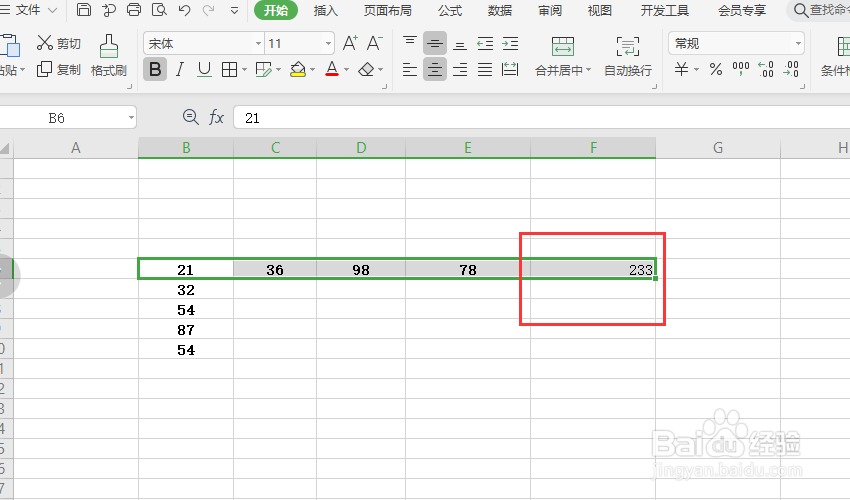Viewport: 850px width, 500px height.
Task: Switch to the 视图 (View) tab
Action: coord(600,10)
